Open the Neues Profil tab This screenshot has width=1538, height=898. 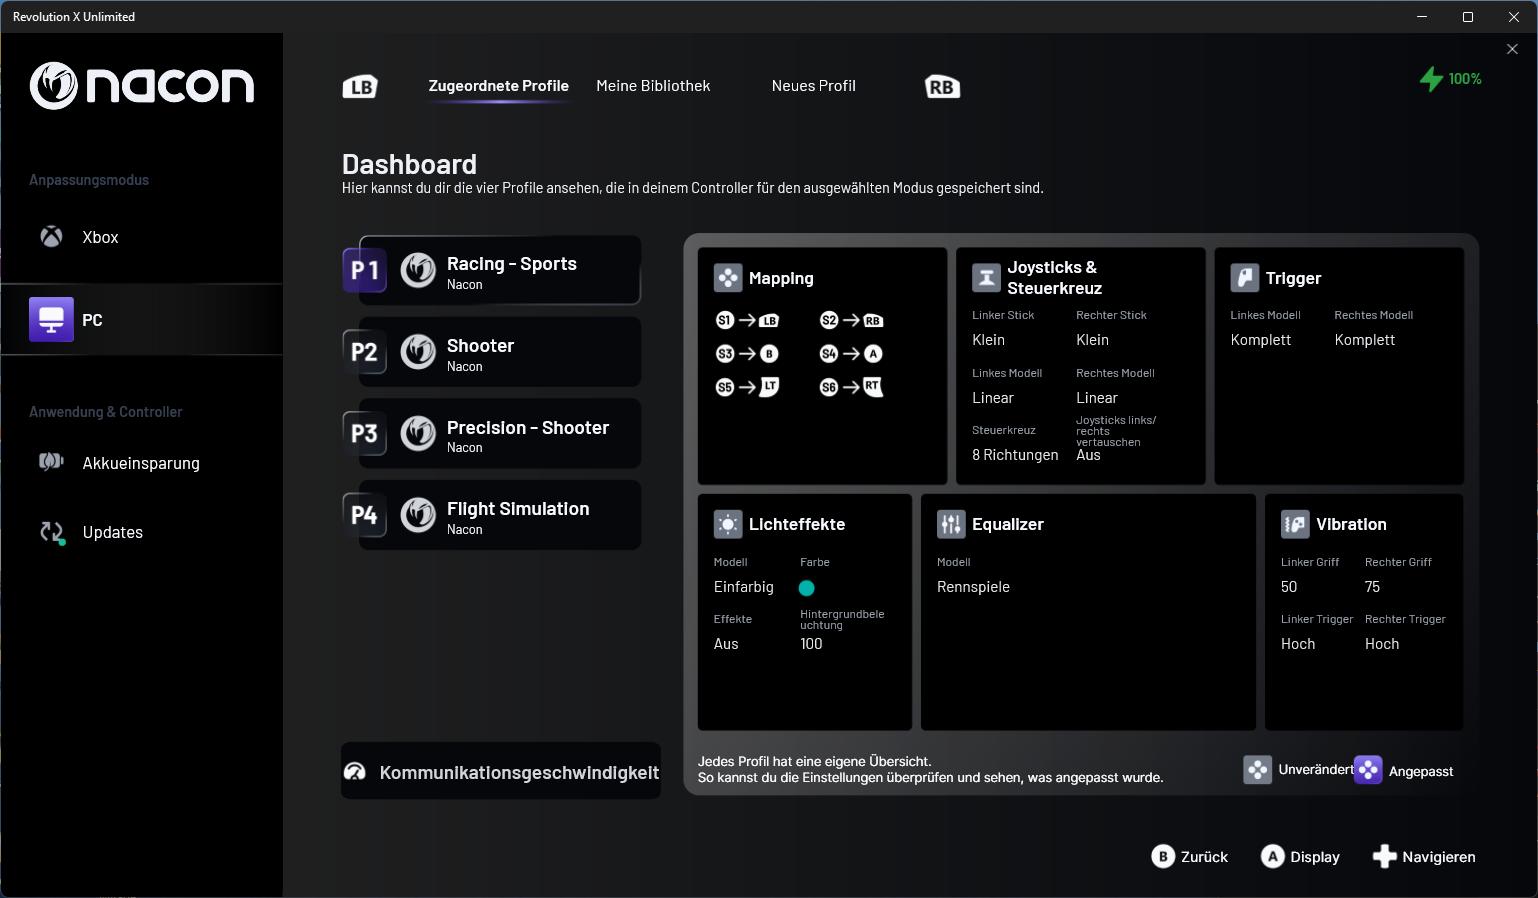coord(813,86)
